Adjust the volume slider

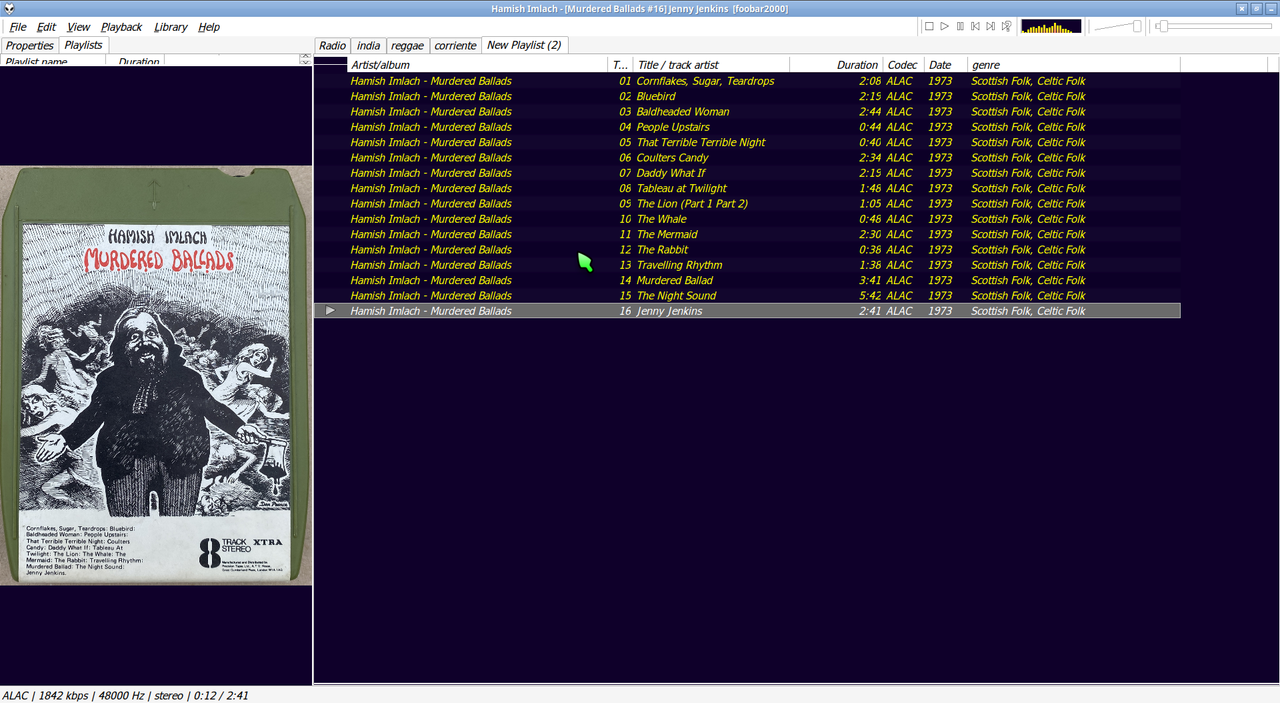(1118, 26)
